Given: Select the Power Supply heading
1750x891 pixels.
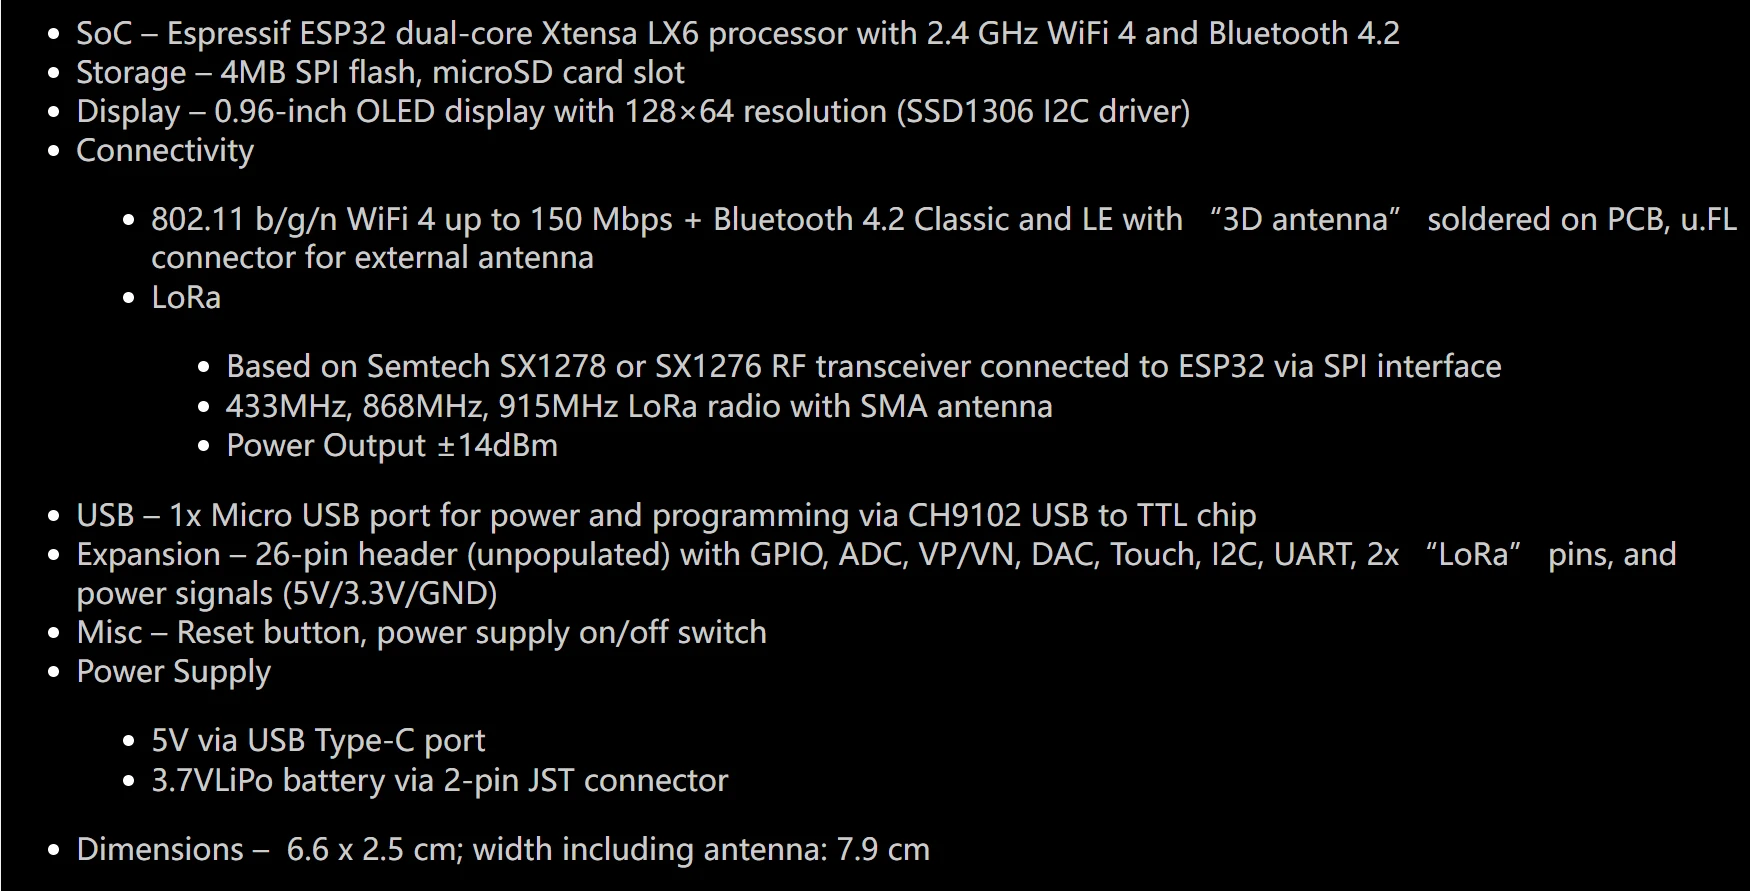Looking at the screenshot, I should (x=173, y=671).
